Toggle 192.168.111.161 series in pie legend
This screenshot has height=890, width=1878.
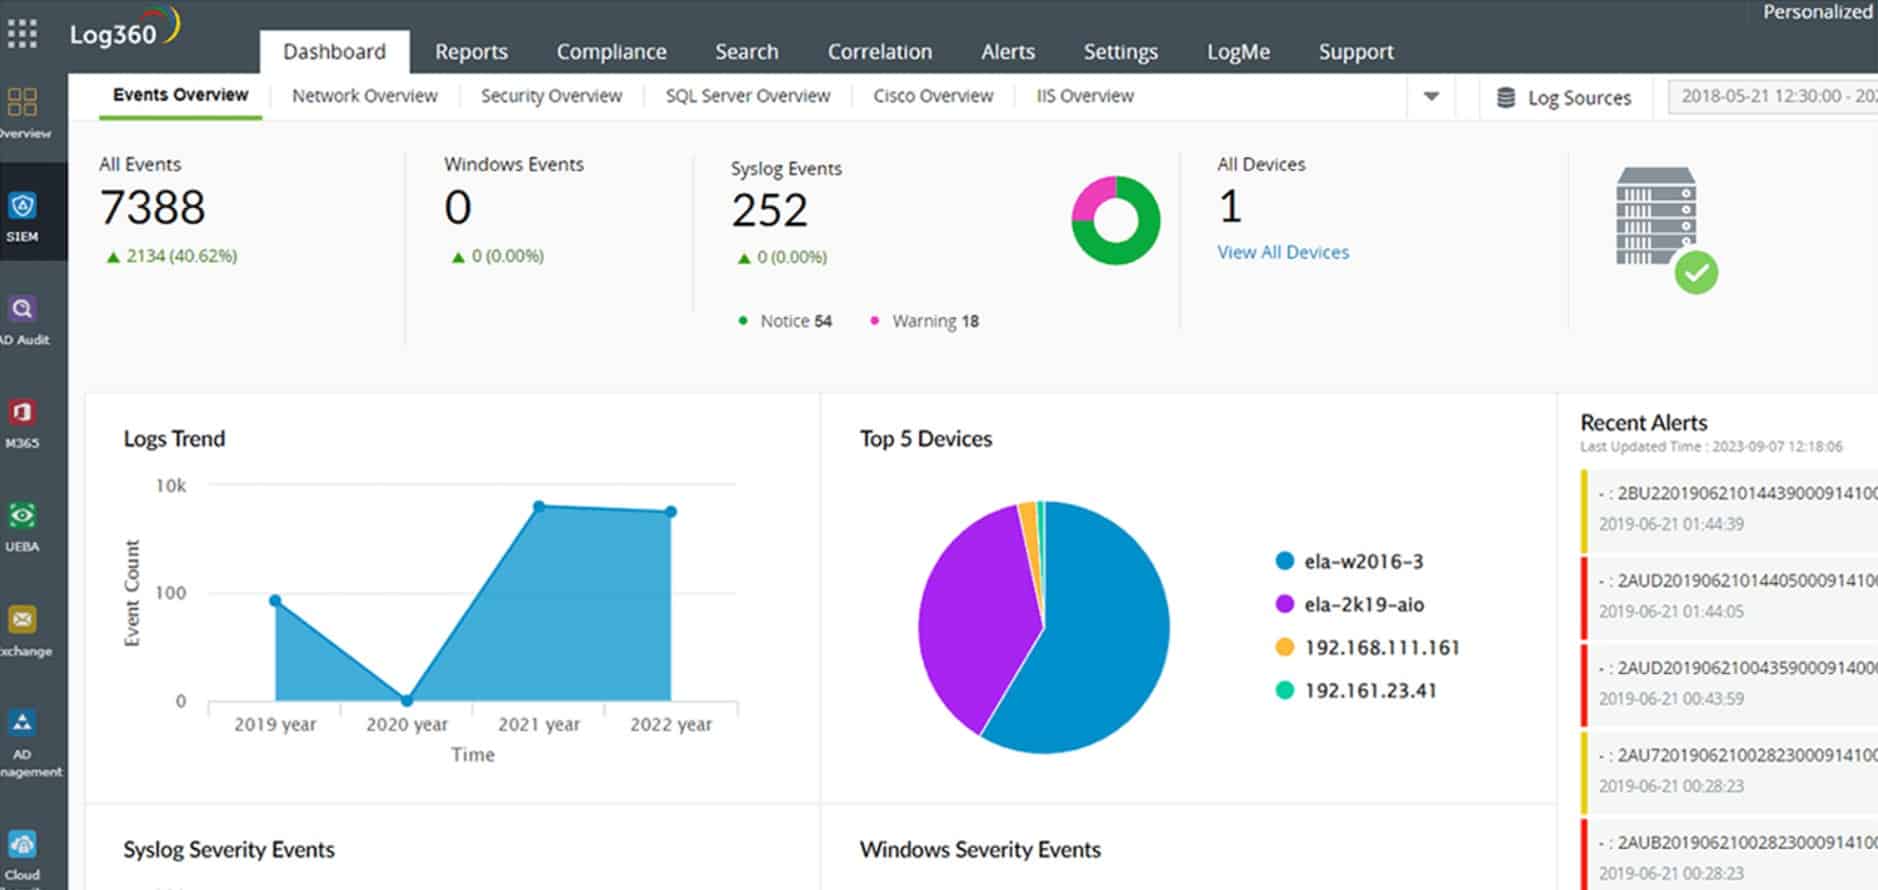pos(1381,648)
